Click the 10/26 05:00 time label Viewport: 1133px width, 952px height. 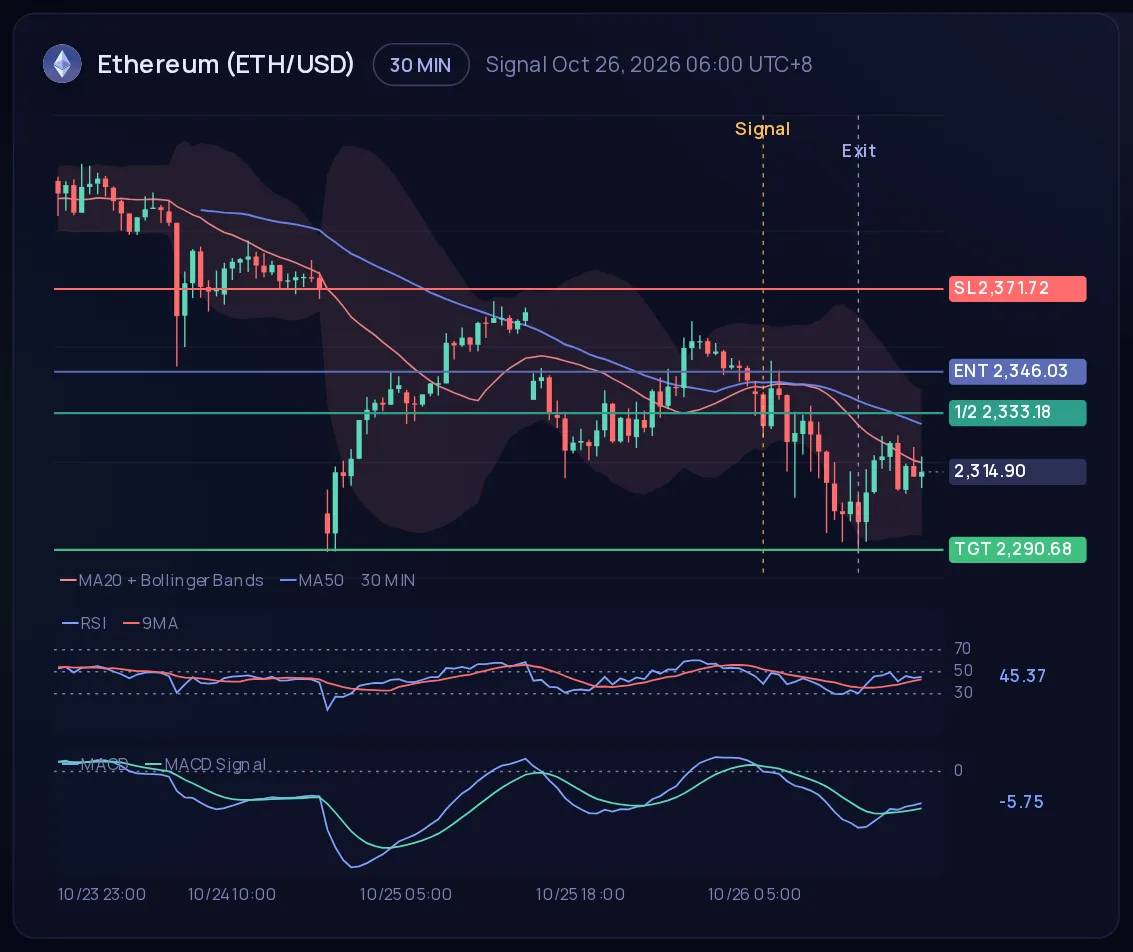click(754, 894)
